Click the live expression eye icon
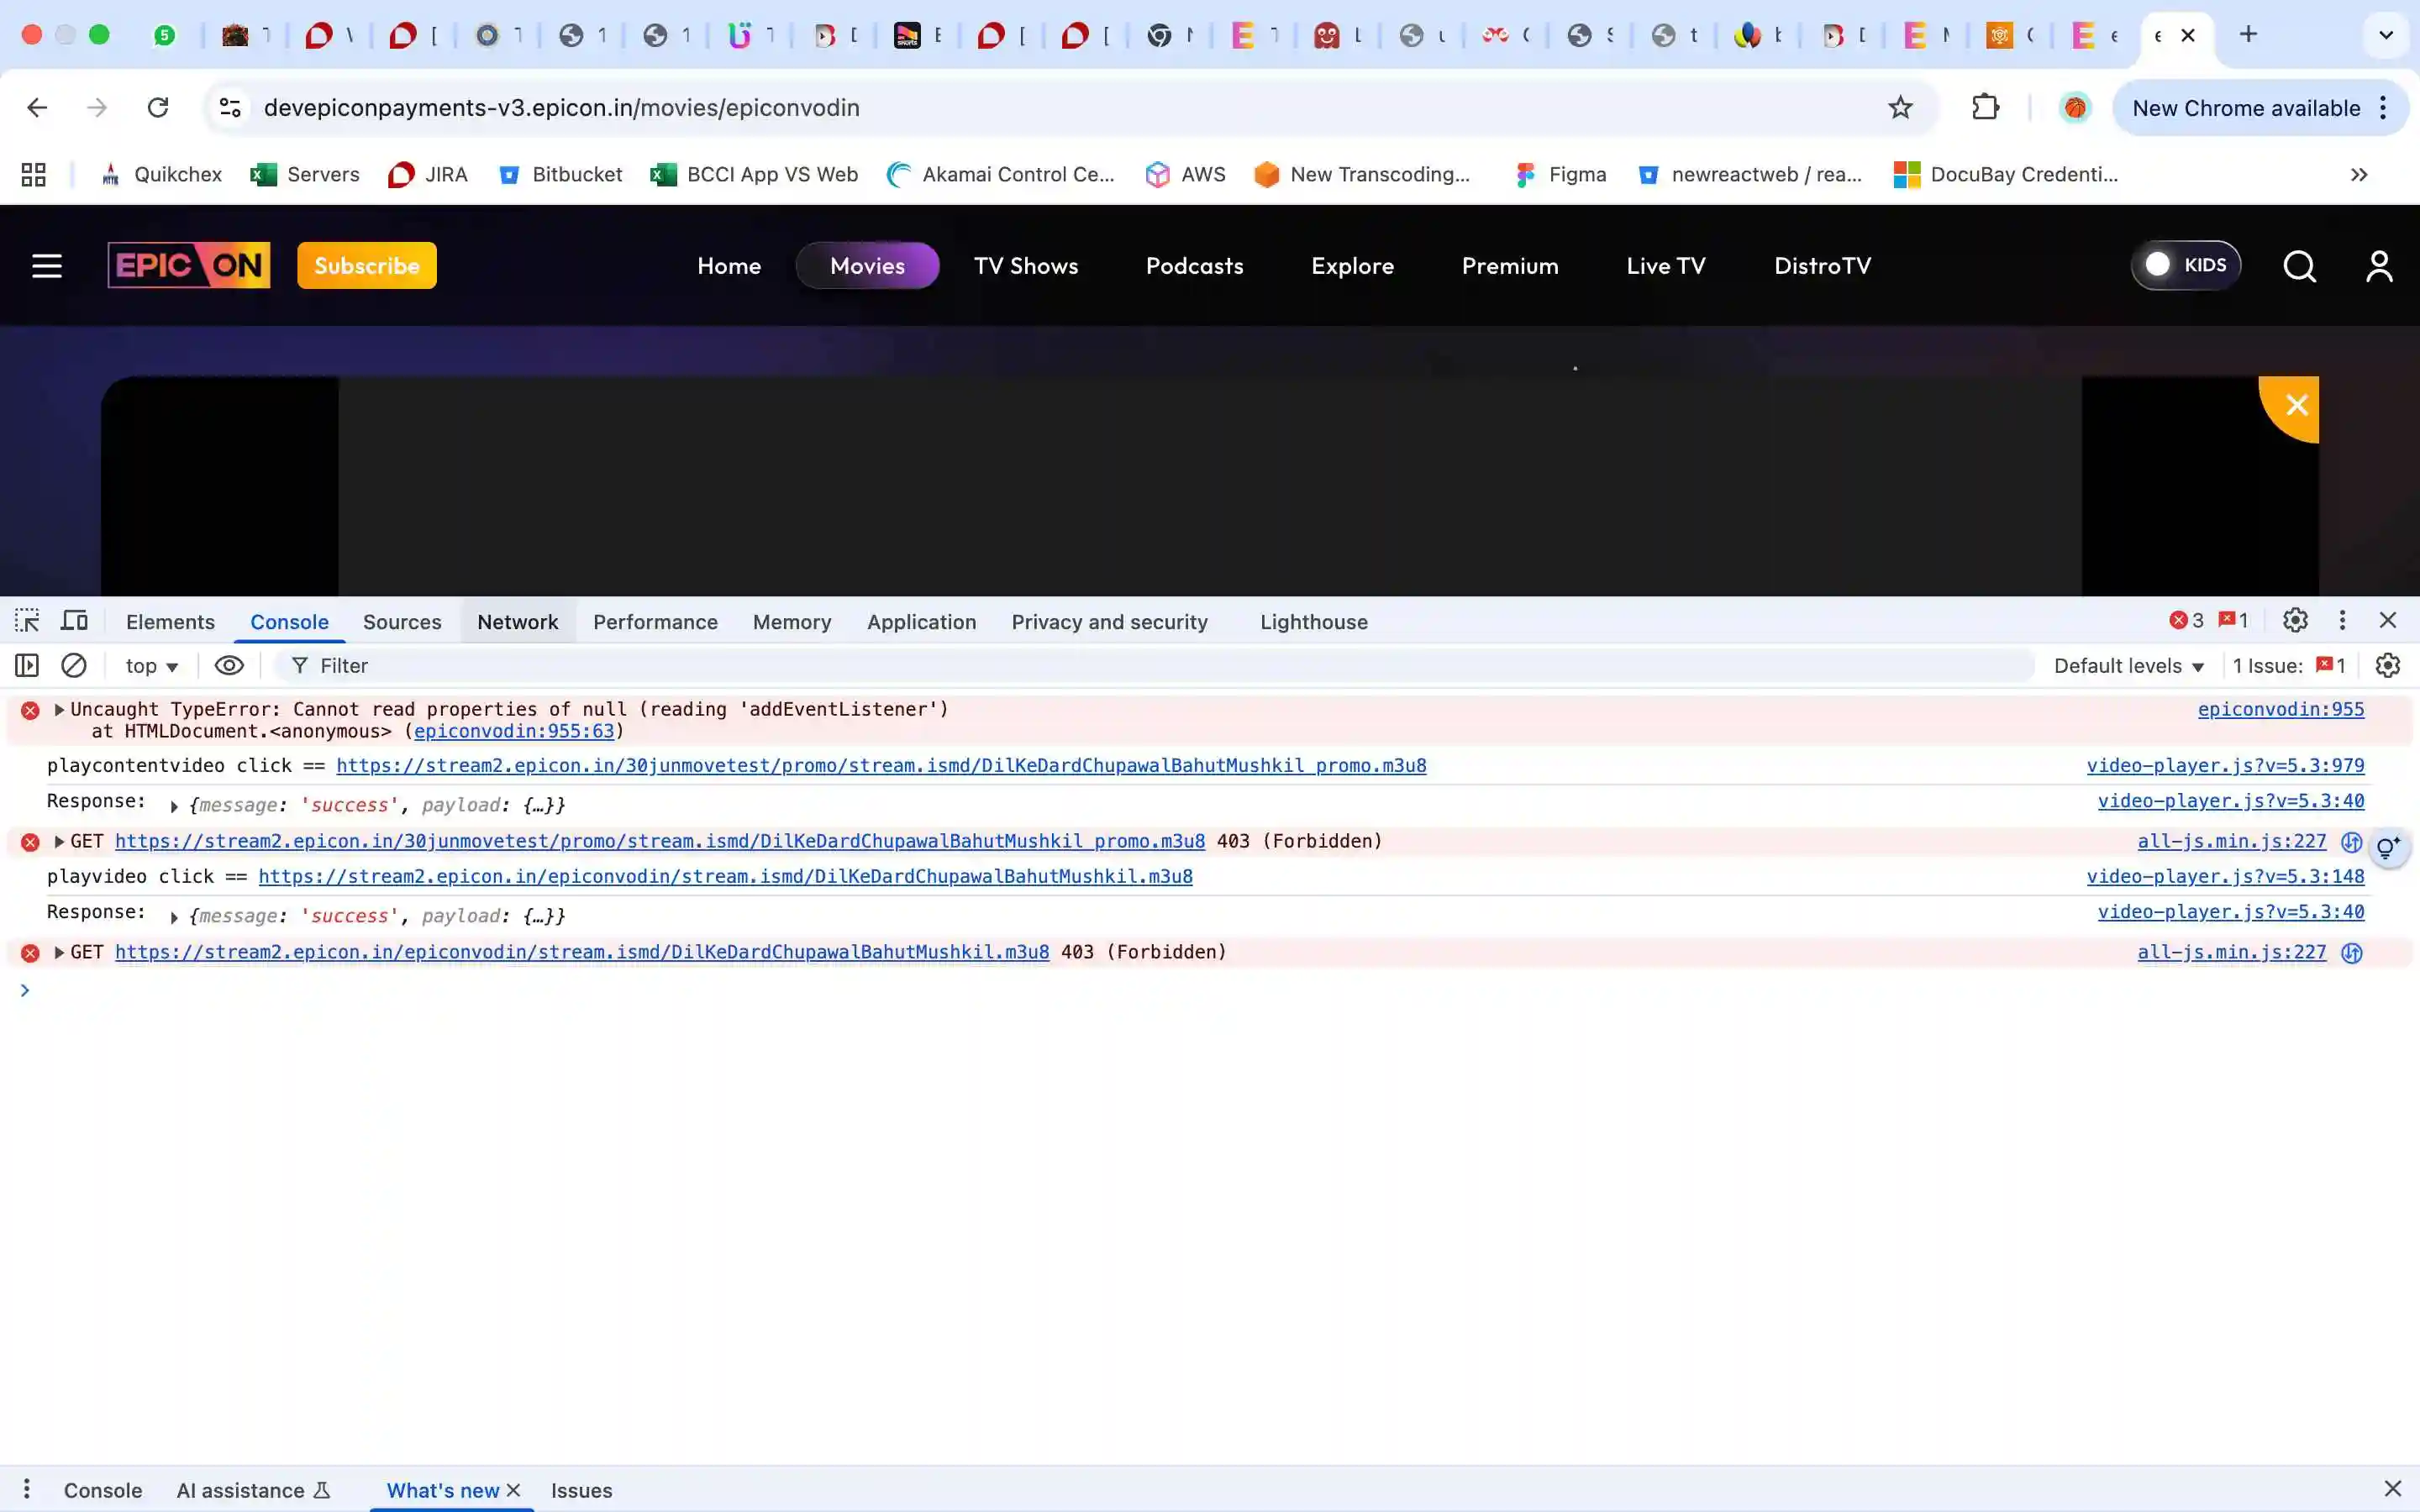 click(229, 666)
